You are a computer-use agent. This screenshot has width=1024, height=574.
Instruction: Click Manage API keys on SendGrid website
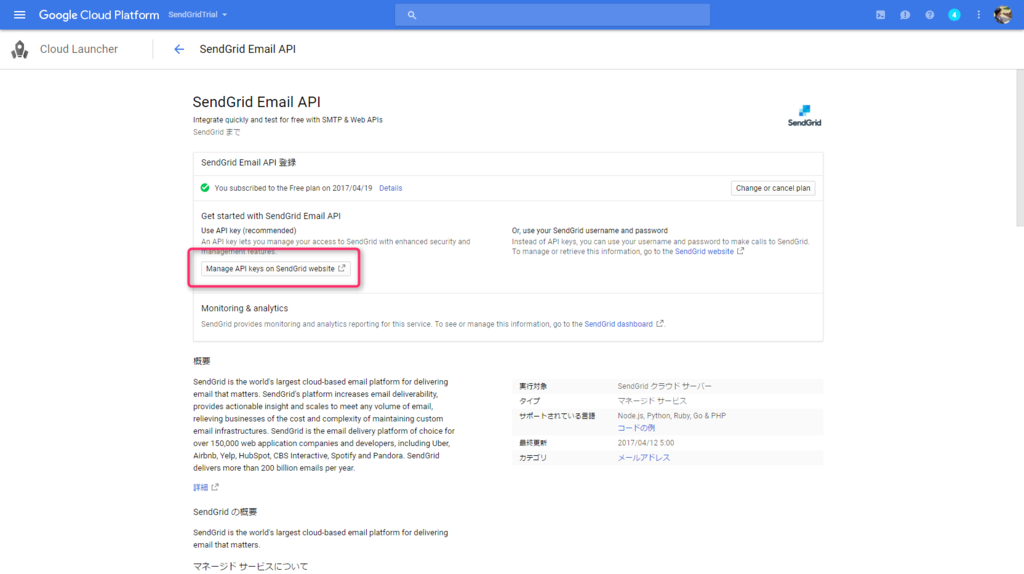coord(275,268)
